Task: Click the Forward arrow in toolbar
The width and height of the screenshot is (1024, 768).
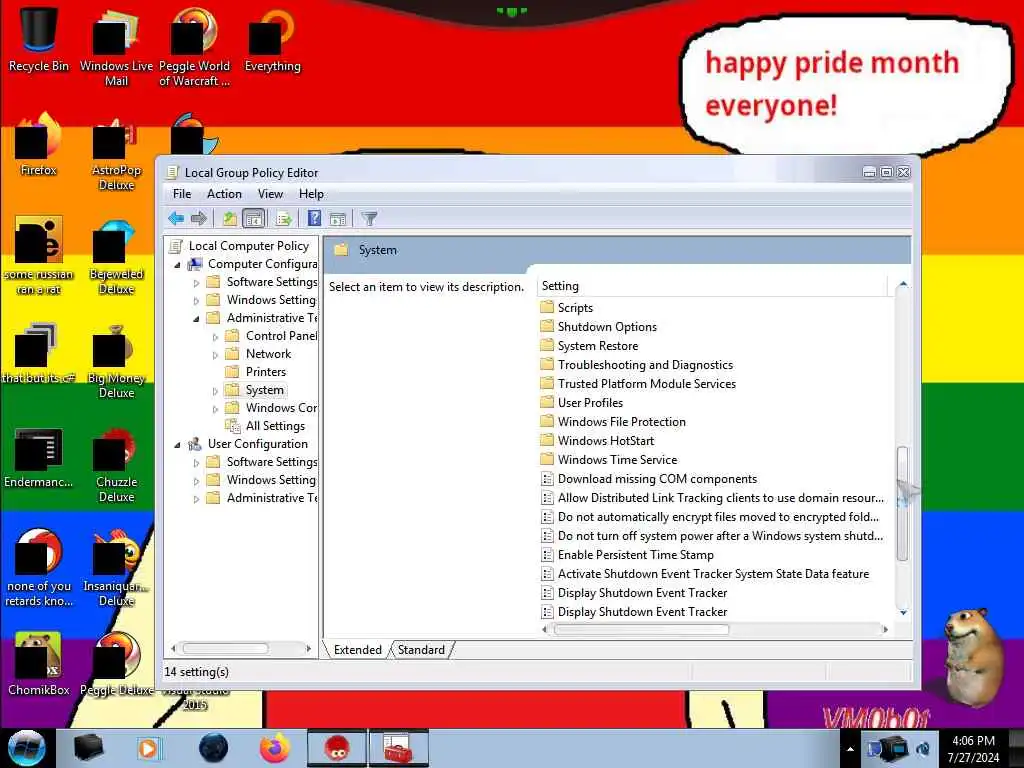Action: pyautogui.click(x=199, y=218)
